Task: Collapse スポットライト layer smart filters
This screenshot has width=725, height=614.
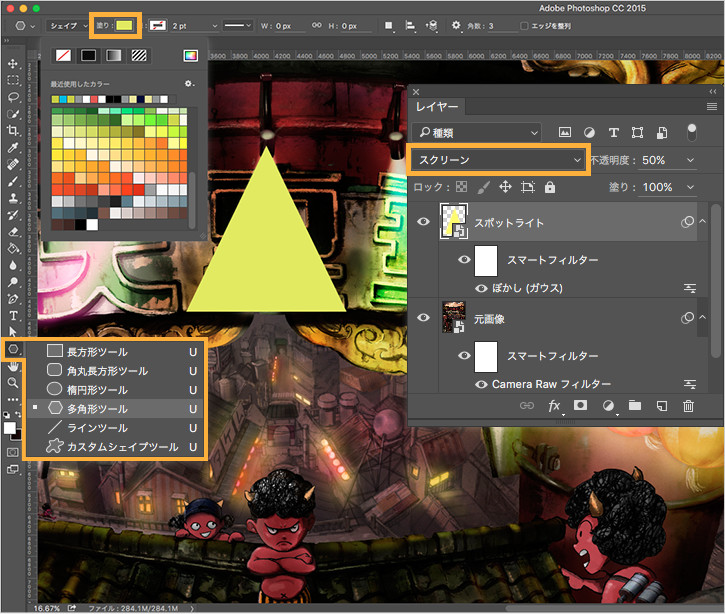Action: click(x=702, y=221)
